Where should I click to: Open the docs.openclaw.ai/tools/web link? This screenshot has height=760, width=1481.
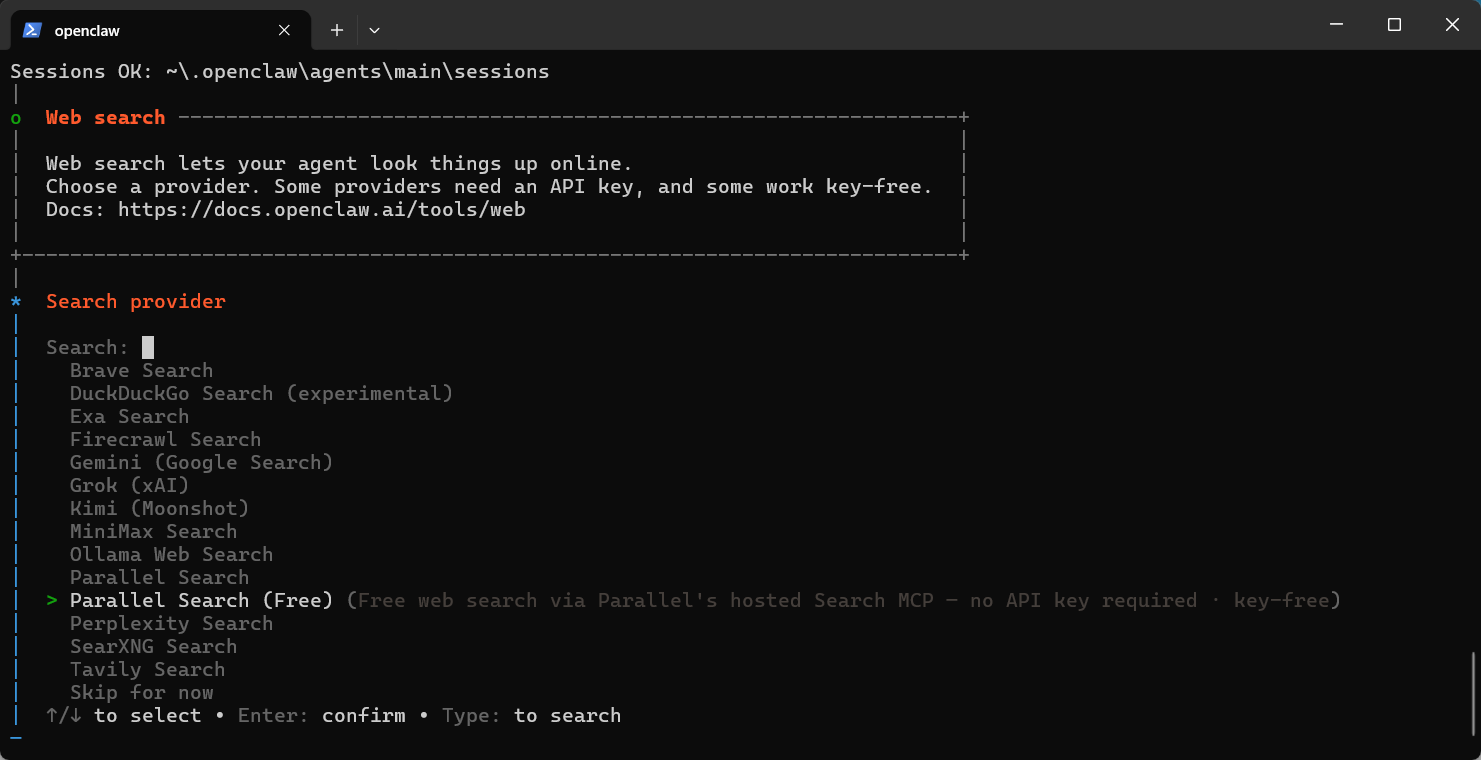coord(321,210)
